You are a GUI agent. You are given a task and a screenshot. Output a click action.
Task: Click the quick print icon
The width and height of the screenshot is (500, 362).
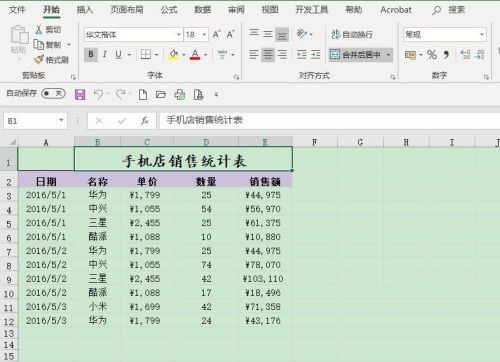point(180,95)
